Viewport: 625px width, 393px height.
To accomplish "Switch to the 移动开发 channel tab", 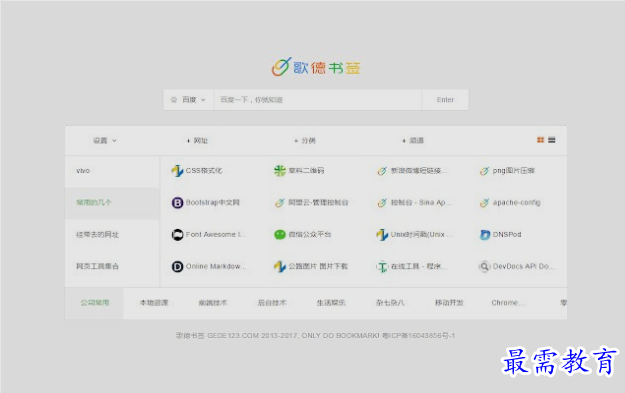I will pos(449,303).
